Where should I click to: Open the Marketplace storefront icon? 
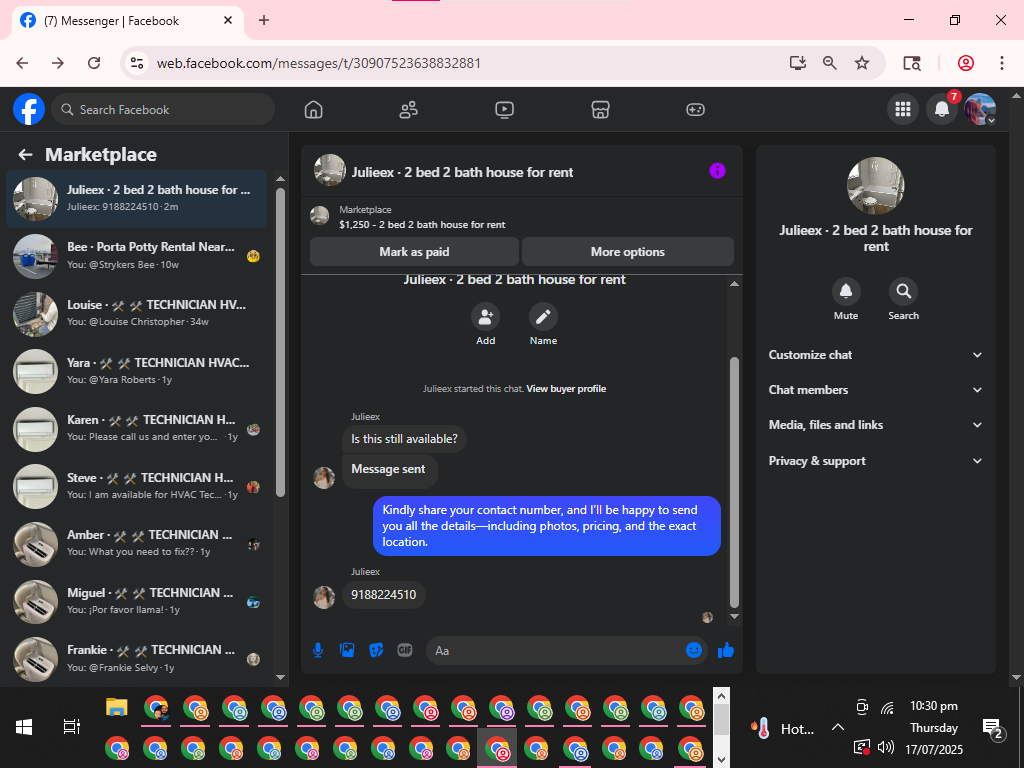(x=600, y=110)
